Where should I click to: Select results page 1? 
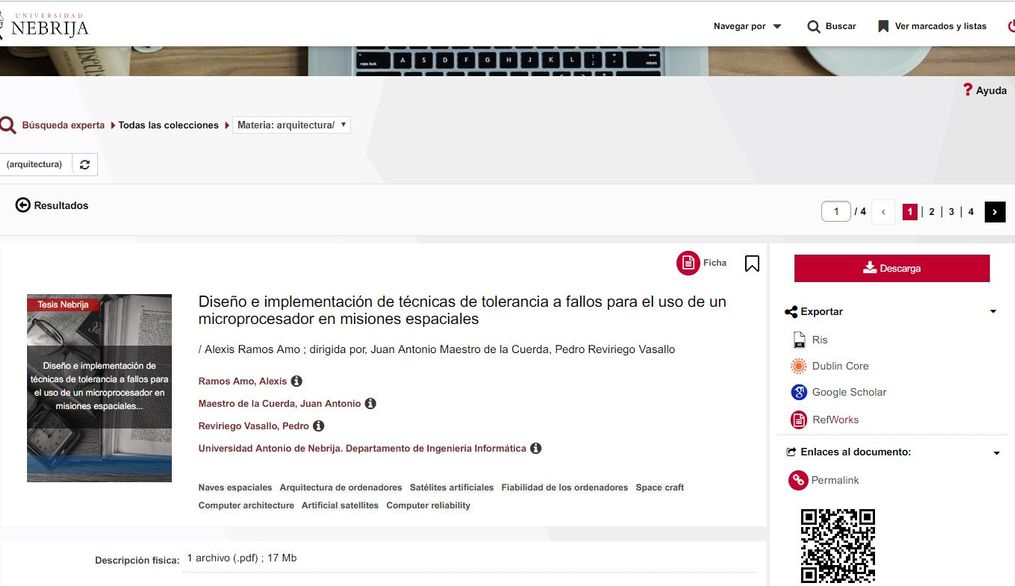tap(909, 212)
